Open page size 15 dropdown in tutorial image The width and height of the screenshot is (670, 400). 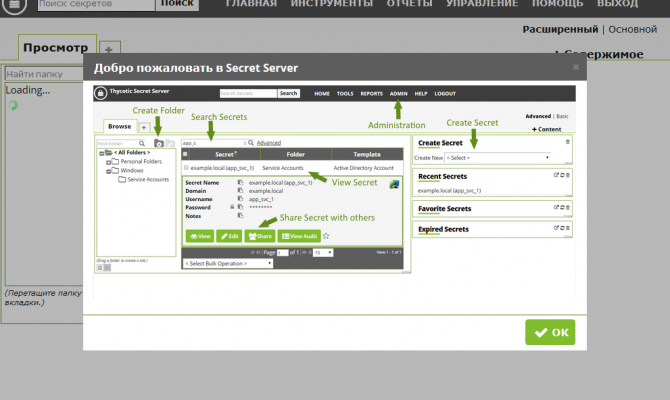tap(323, 253)
